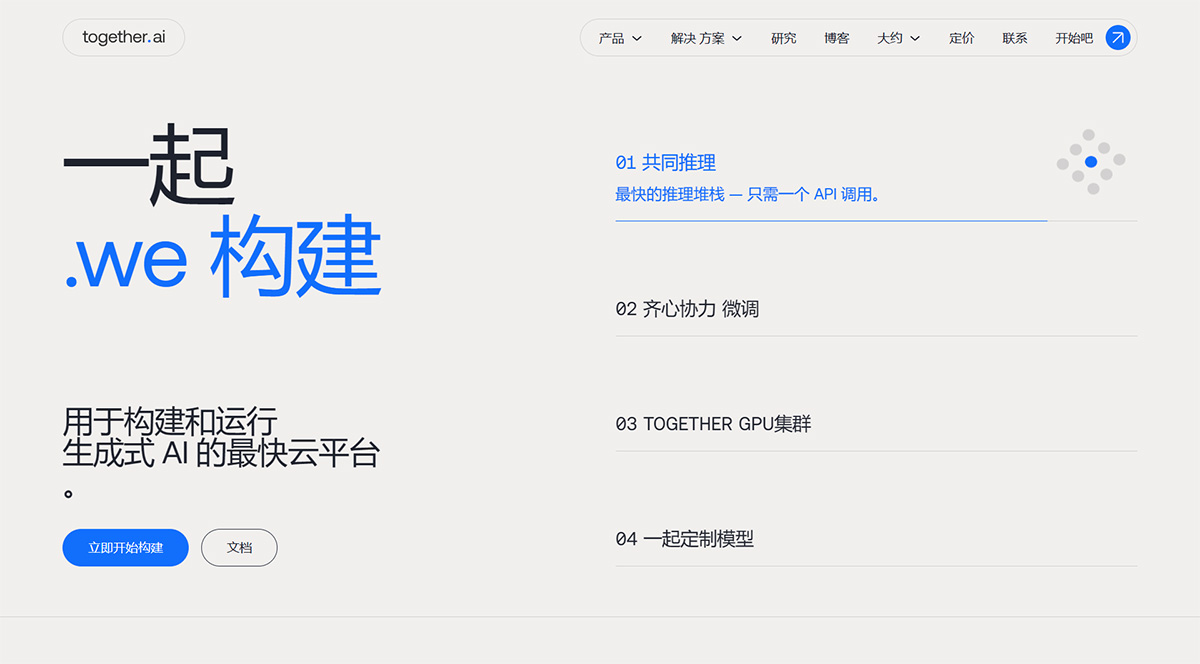Click the together.ai logo
The image size is (1200, 664).
pos(123,37)
